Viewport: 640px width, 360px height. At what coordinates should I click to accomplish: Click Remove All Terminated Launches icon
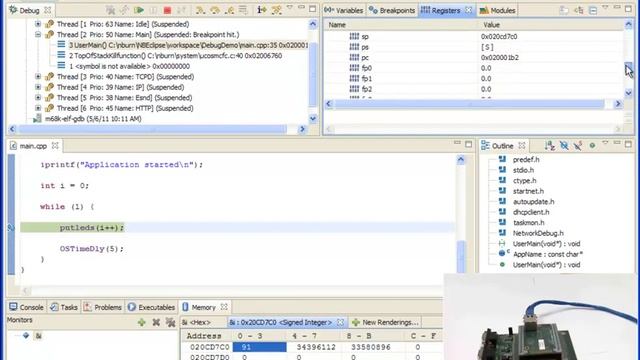[x=110, y=10]
